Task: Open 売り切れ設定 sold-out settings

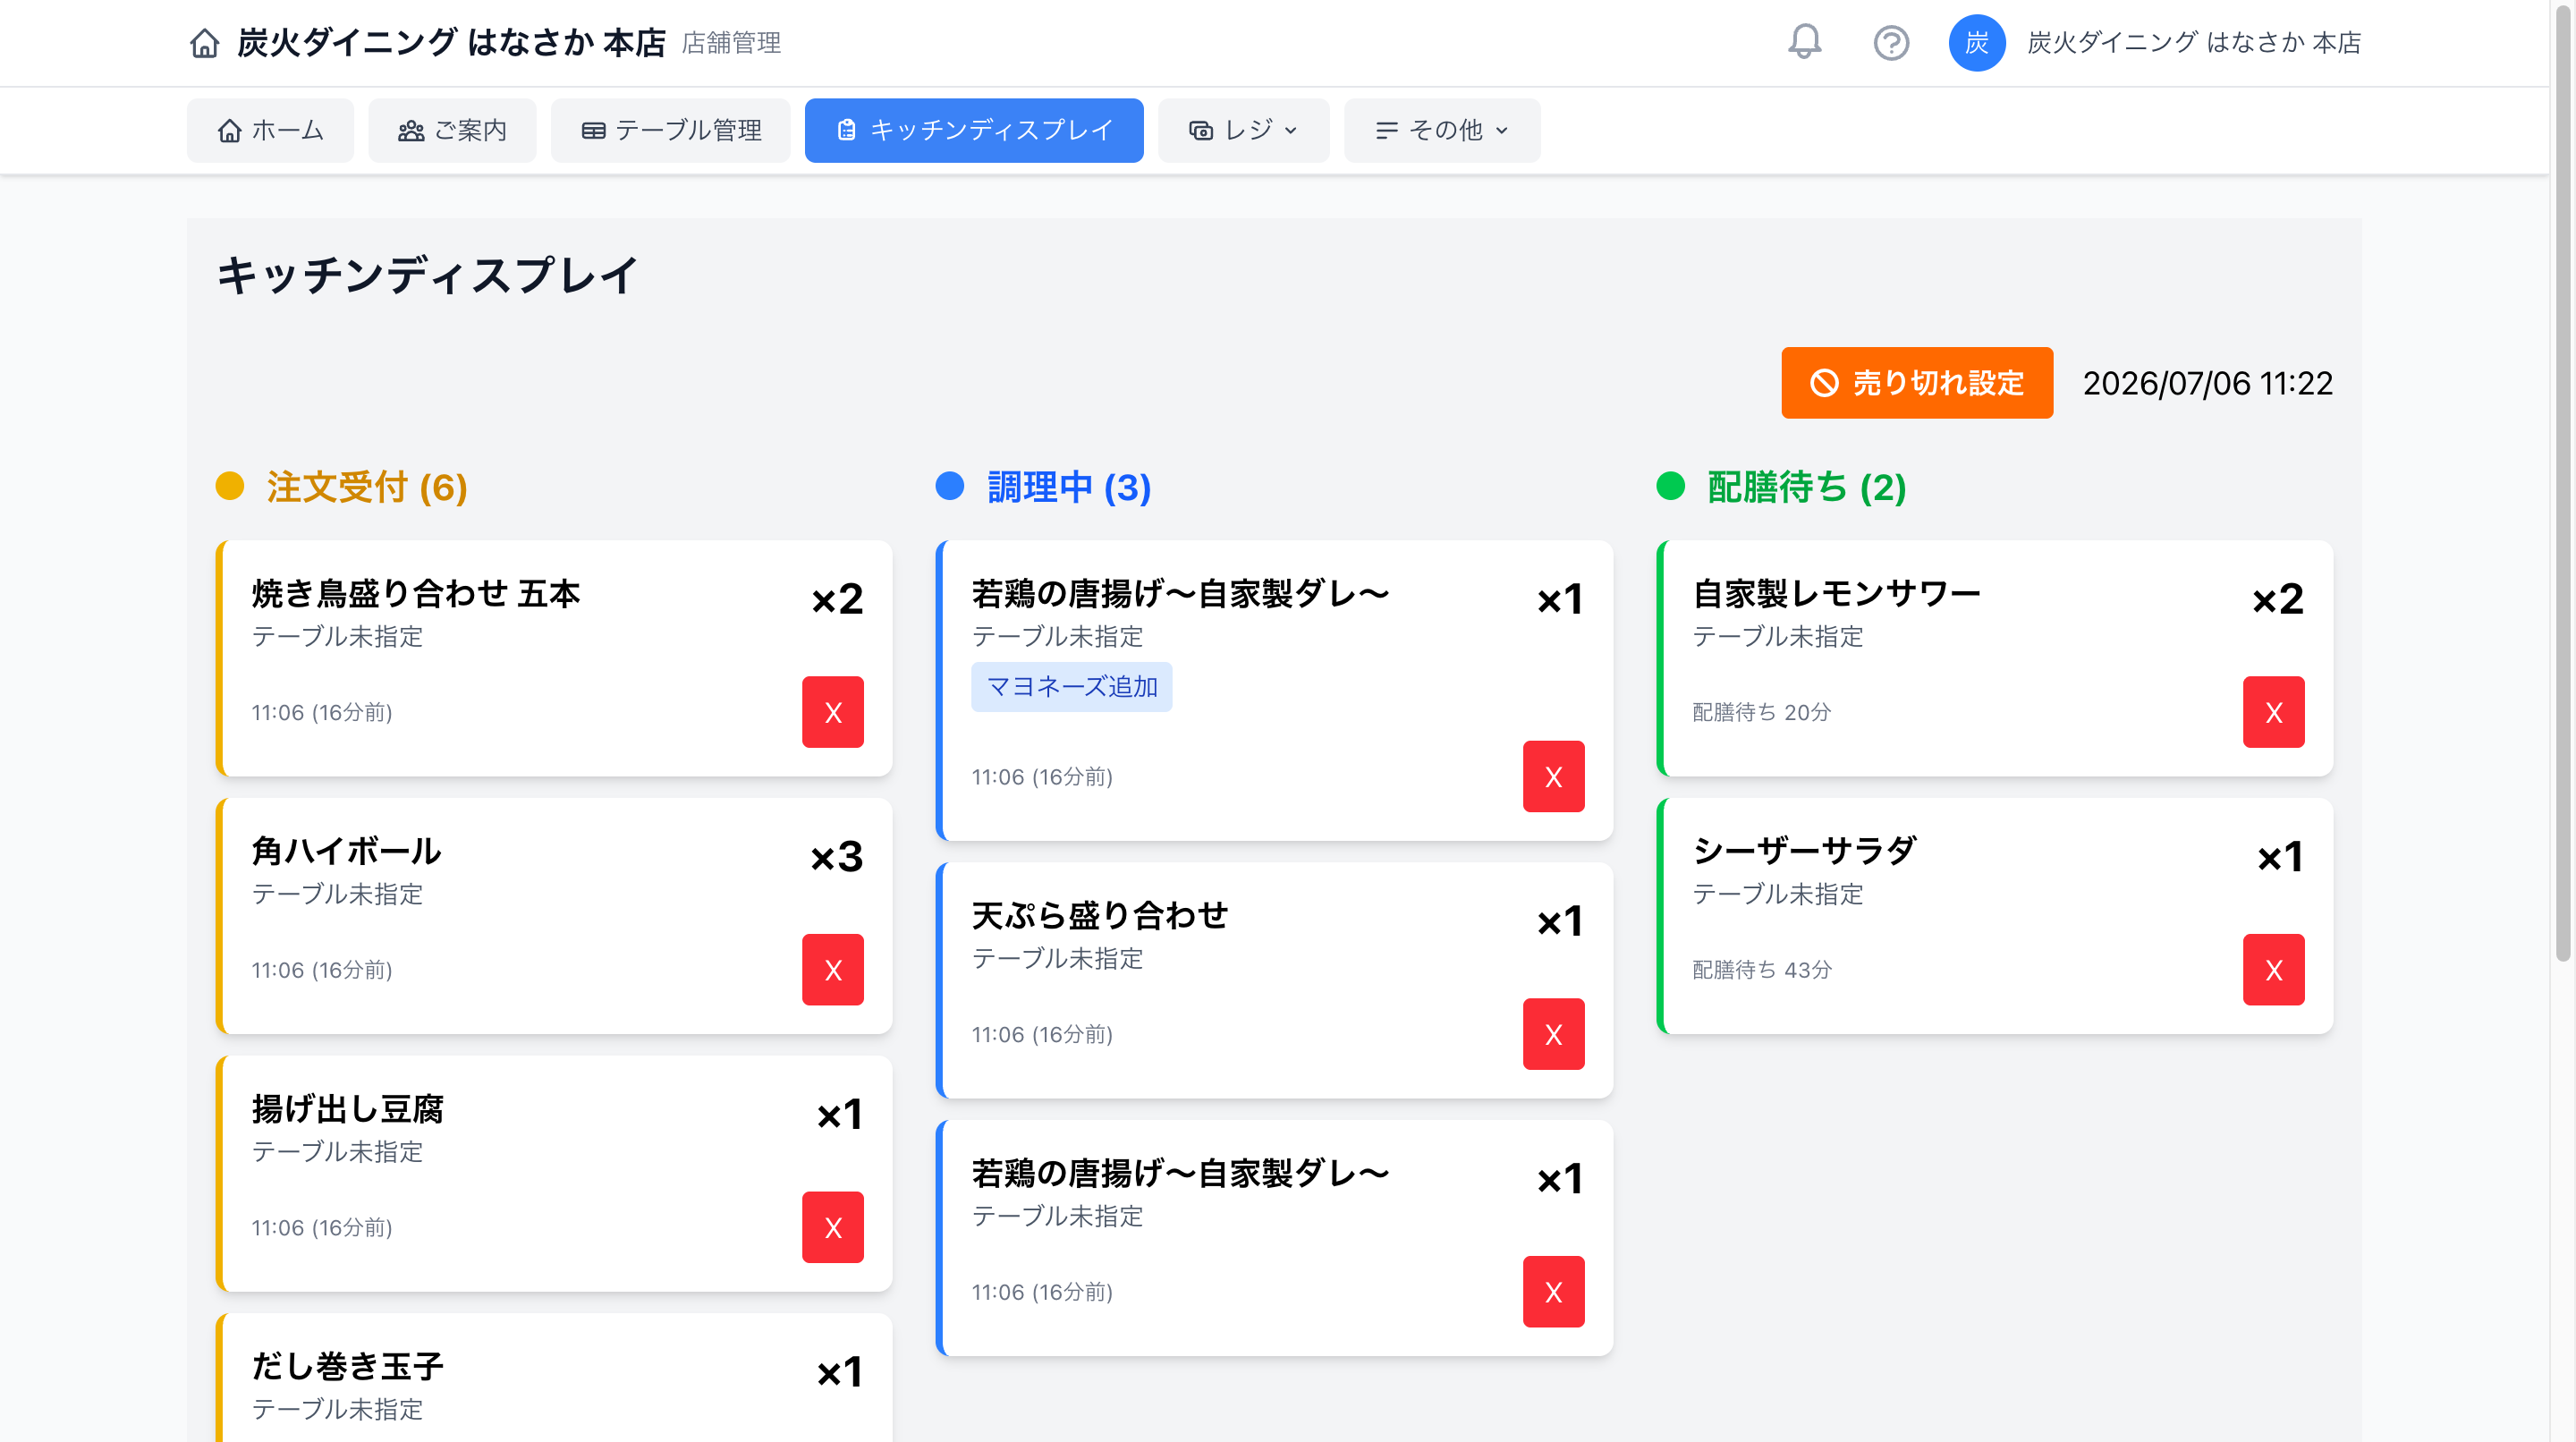Action: tap(1917, 383)
